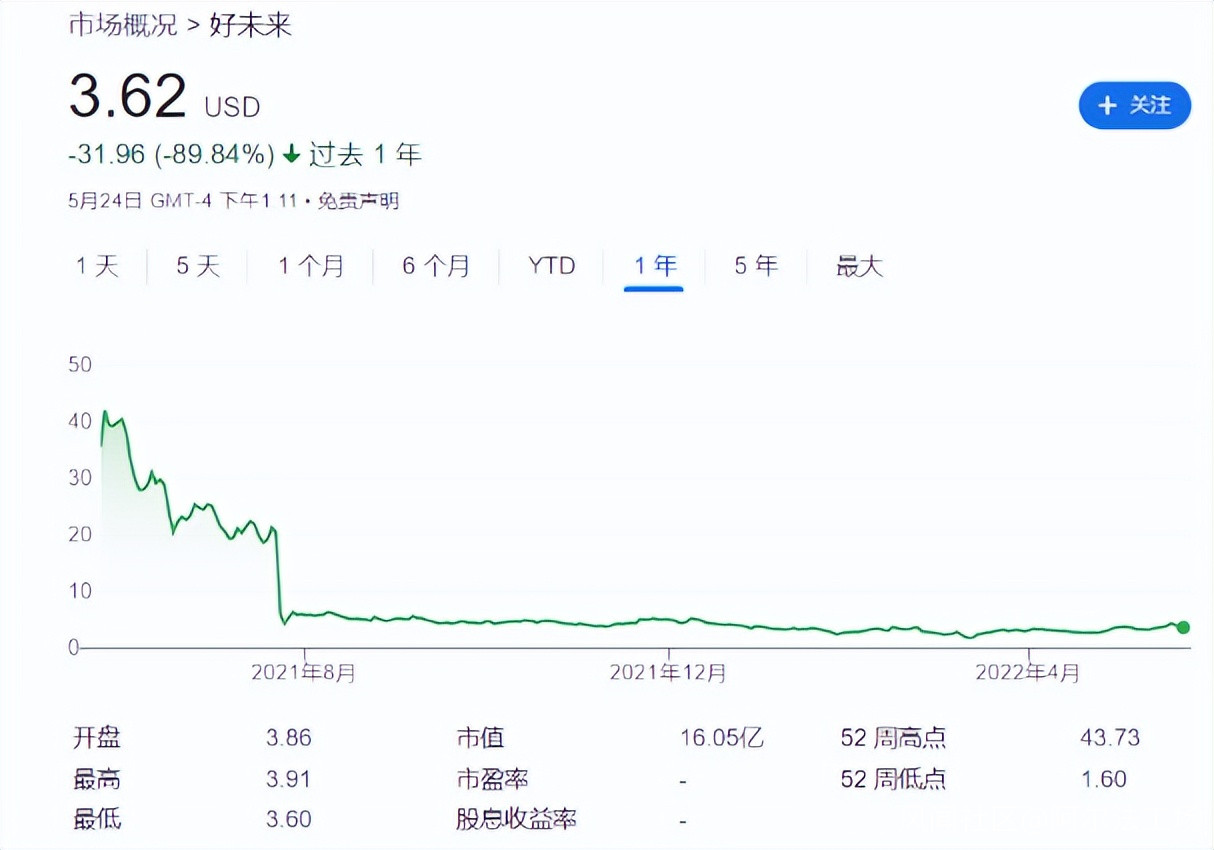Image resolution: width=1214 pixels, height=850 pixels.
Task: Choose the YTD range tab
Action: [552, 266]
